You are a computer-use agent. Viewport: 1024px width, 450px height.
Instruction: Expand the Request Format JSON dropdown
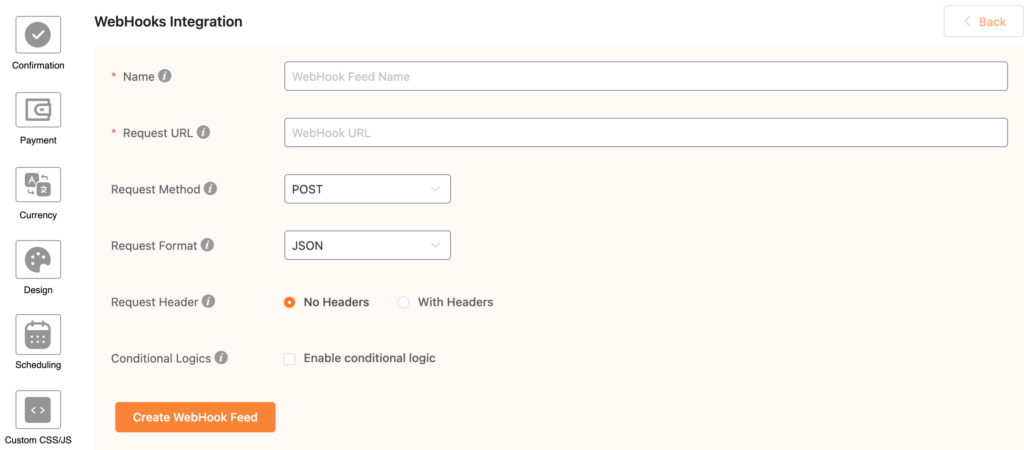367,245
